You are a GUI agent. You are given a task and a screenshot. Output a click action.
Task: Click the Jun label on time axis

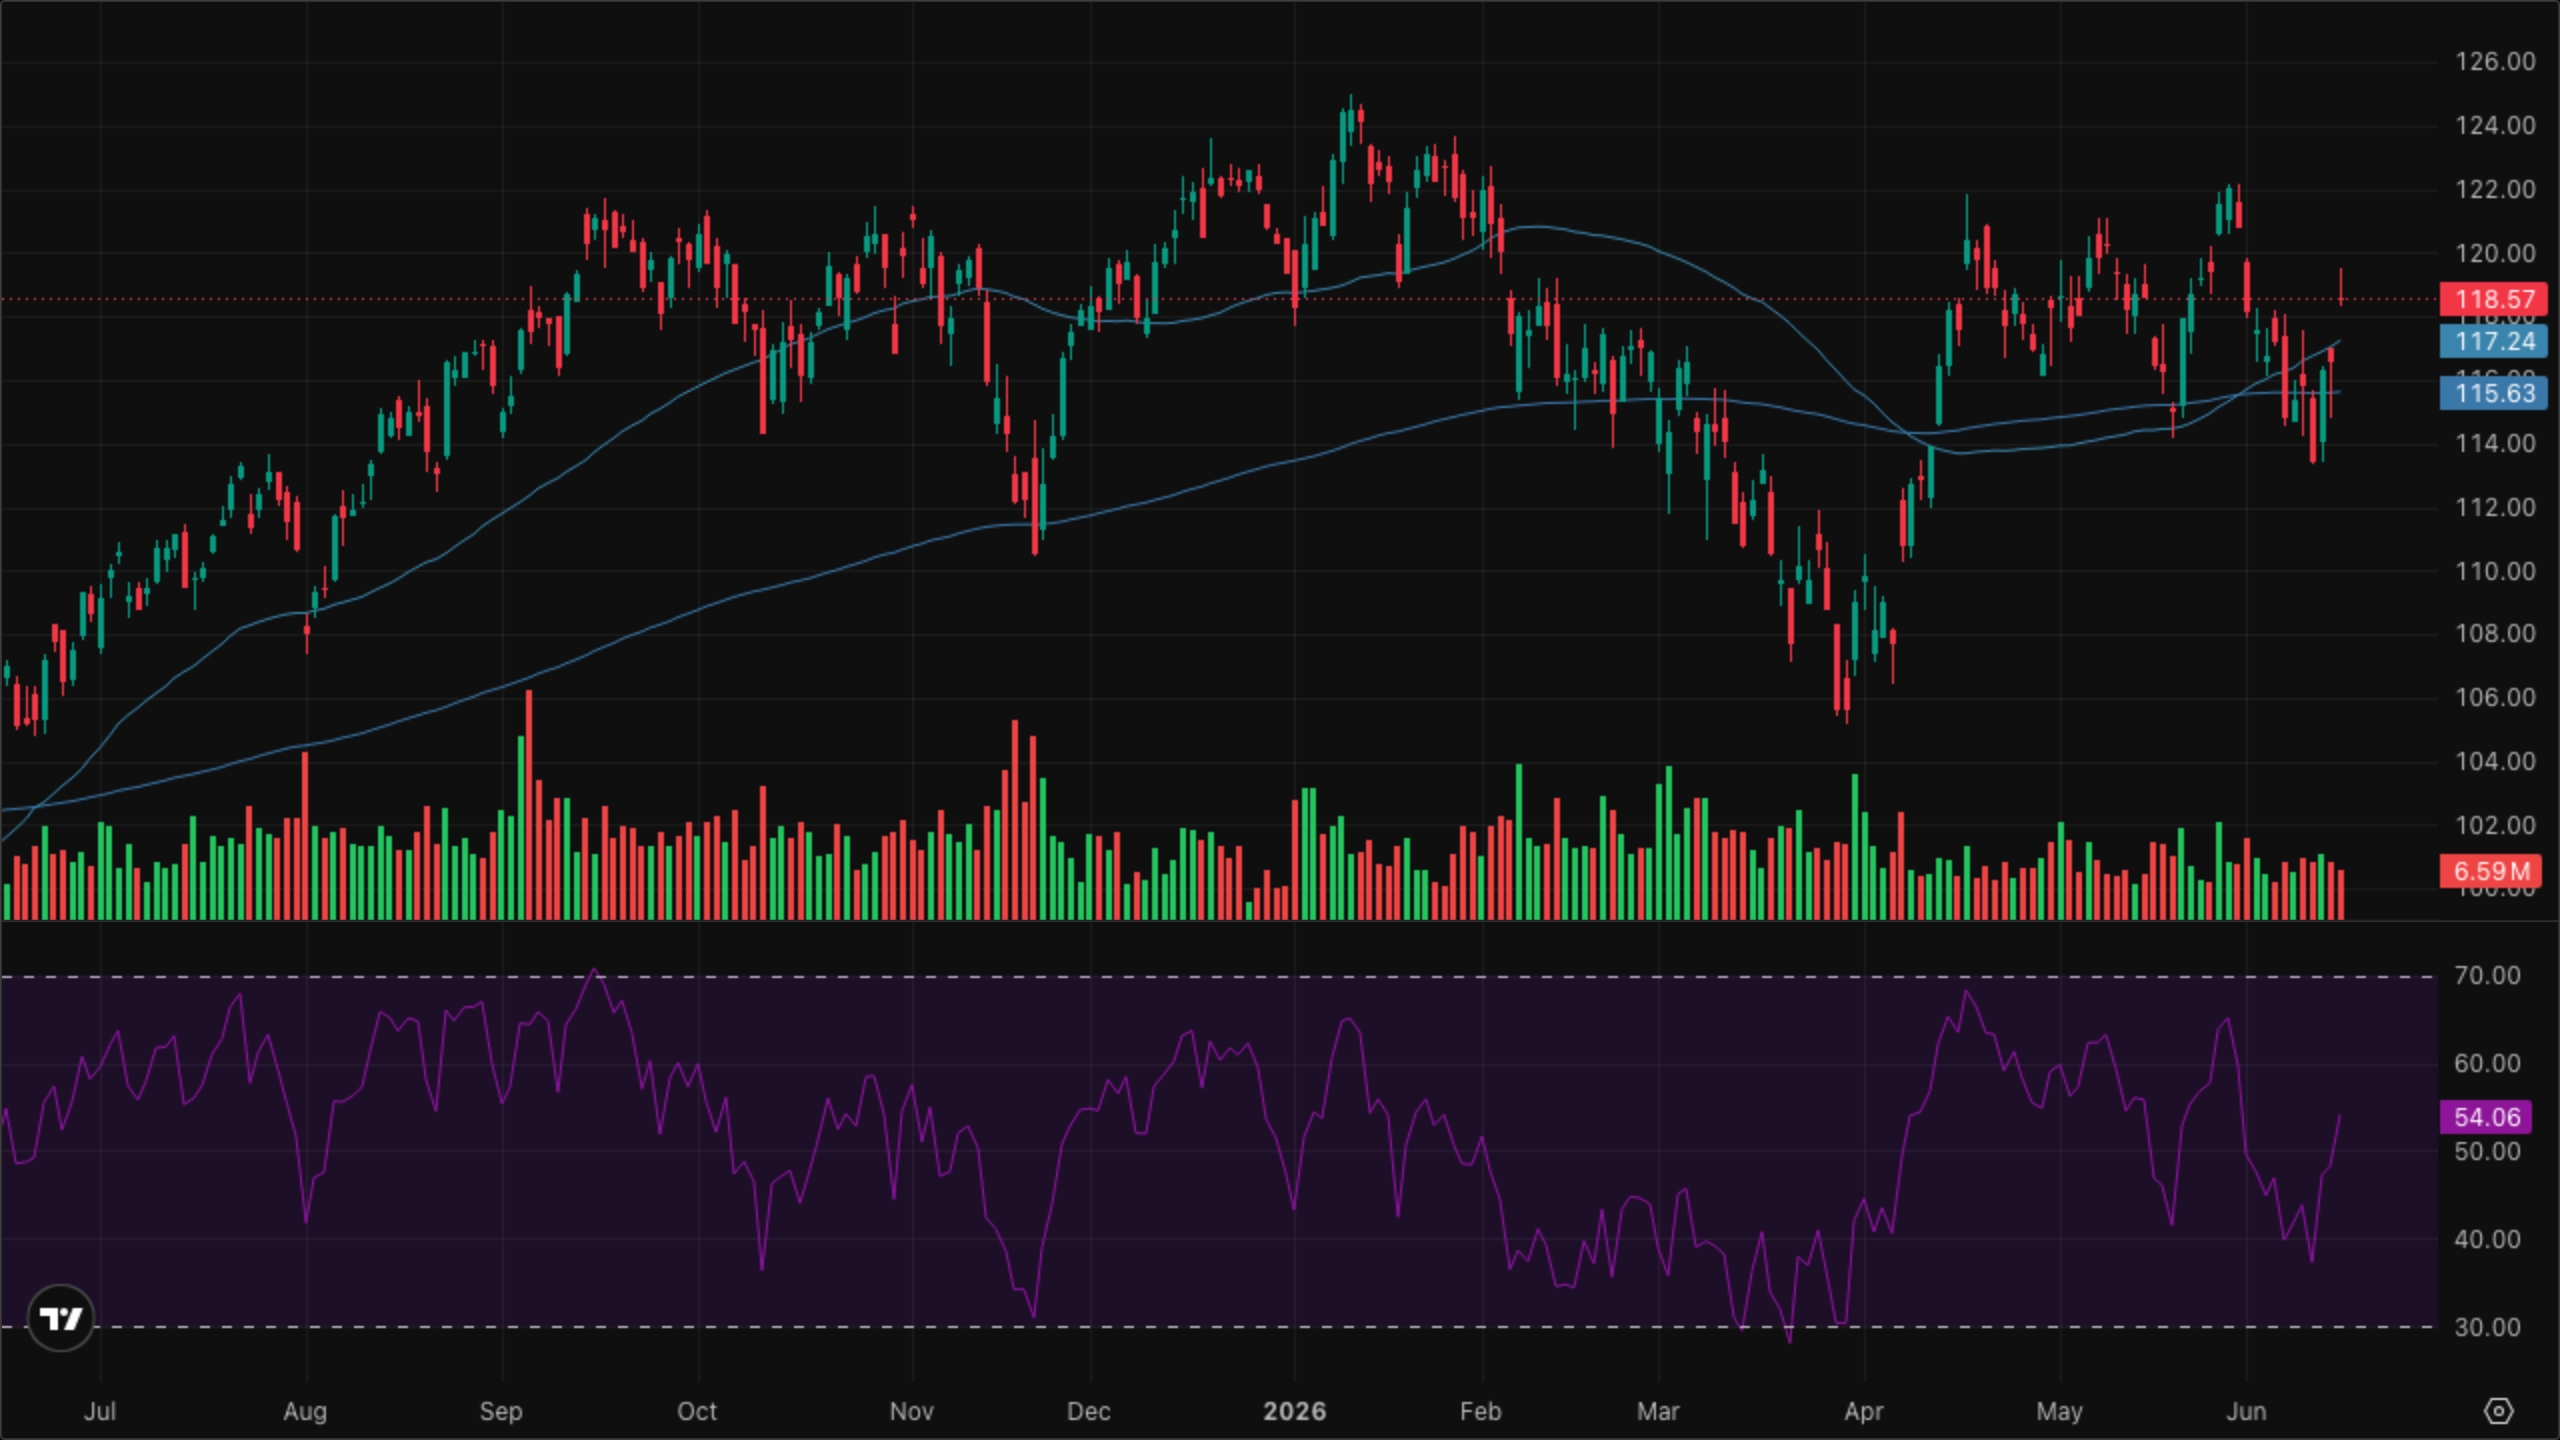pyautogui.click(x=2246, y=1411)
